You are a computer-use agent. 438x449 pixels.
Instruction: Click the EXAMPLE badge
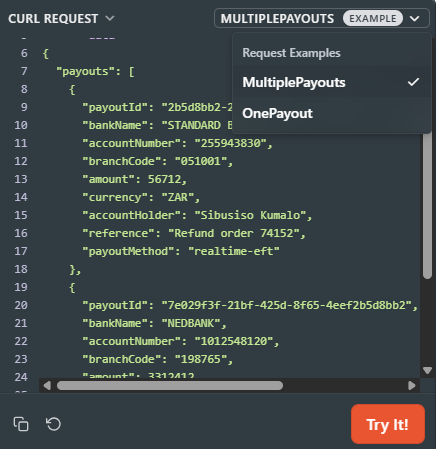coord(373,18)
